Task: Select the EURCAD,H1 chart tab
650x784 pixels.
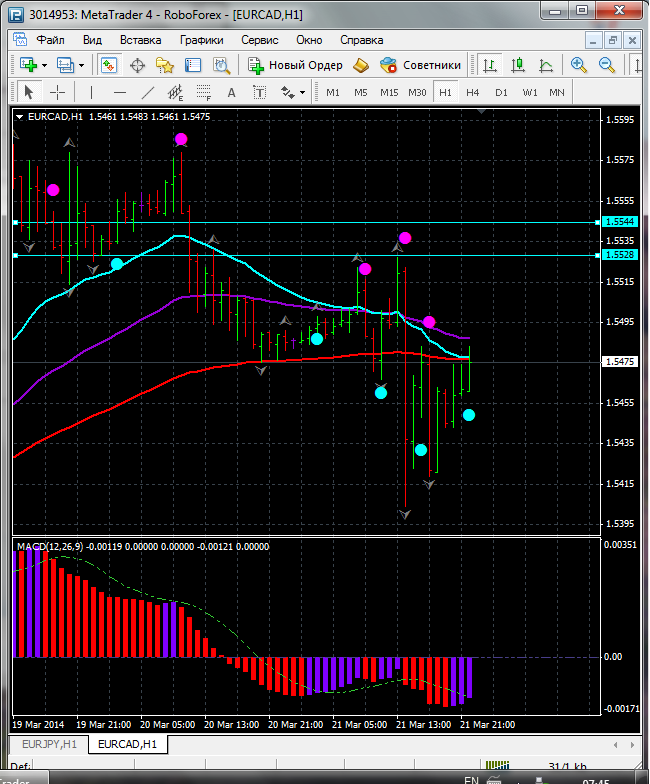Action: [x=128, y=744]
